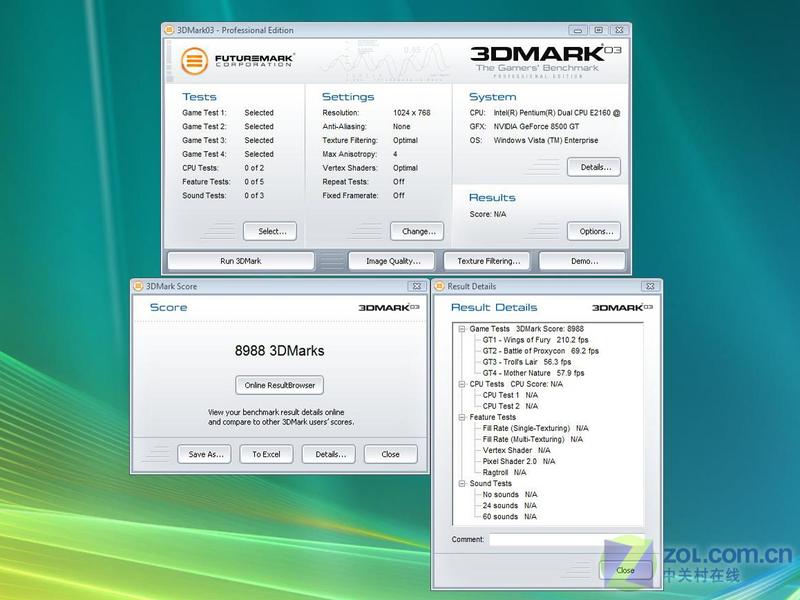Click the Result Details window title icon
The image size is (800, 600).
coord(439,286)
